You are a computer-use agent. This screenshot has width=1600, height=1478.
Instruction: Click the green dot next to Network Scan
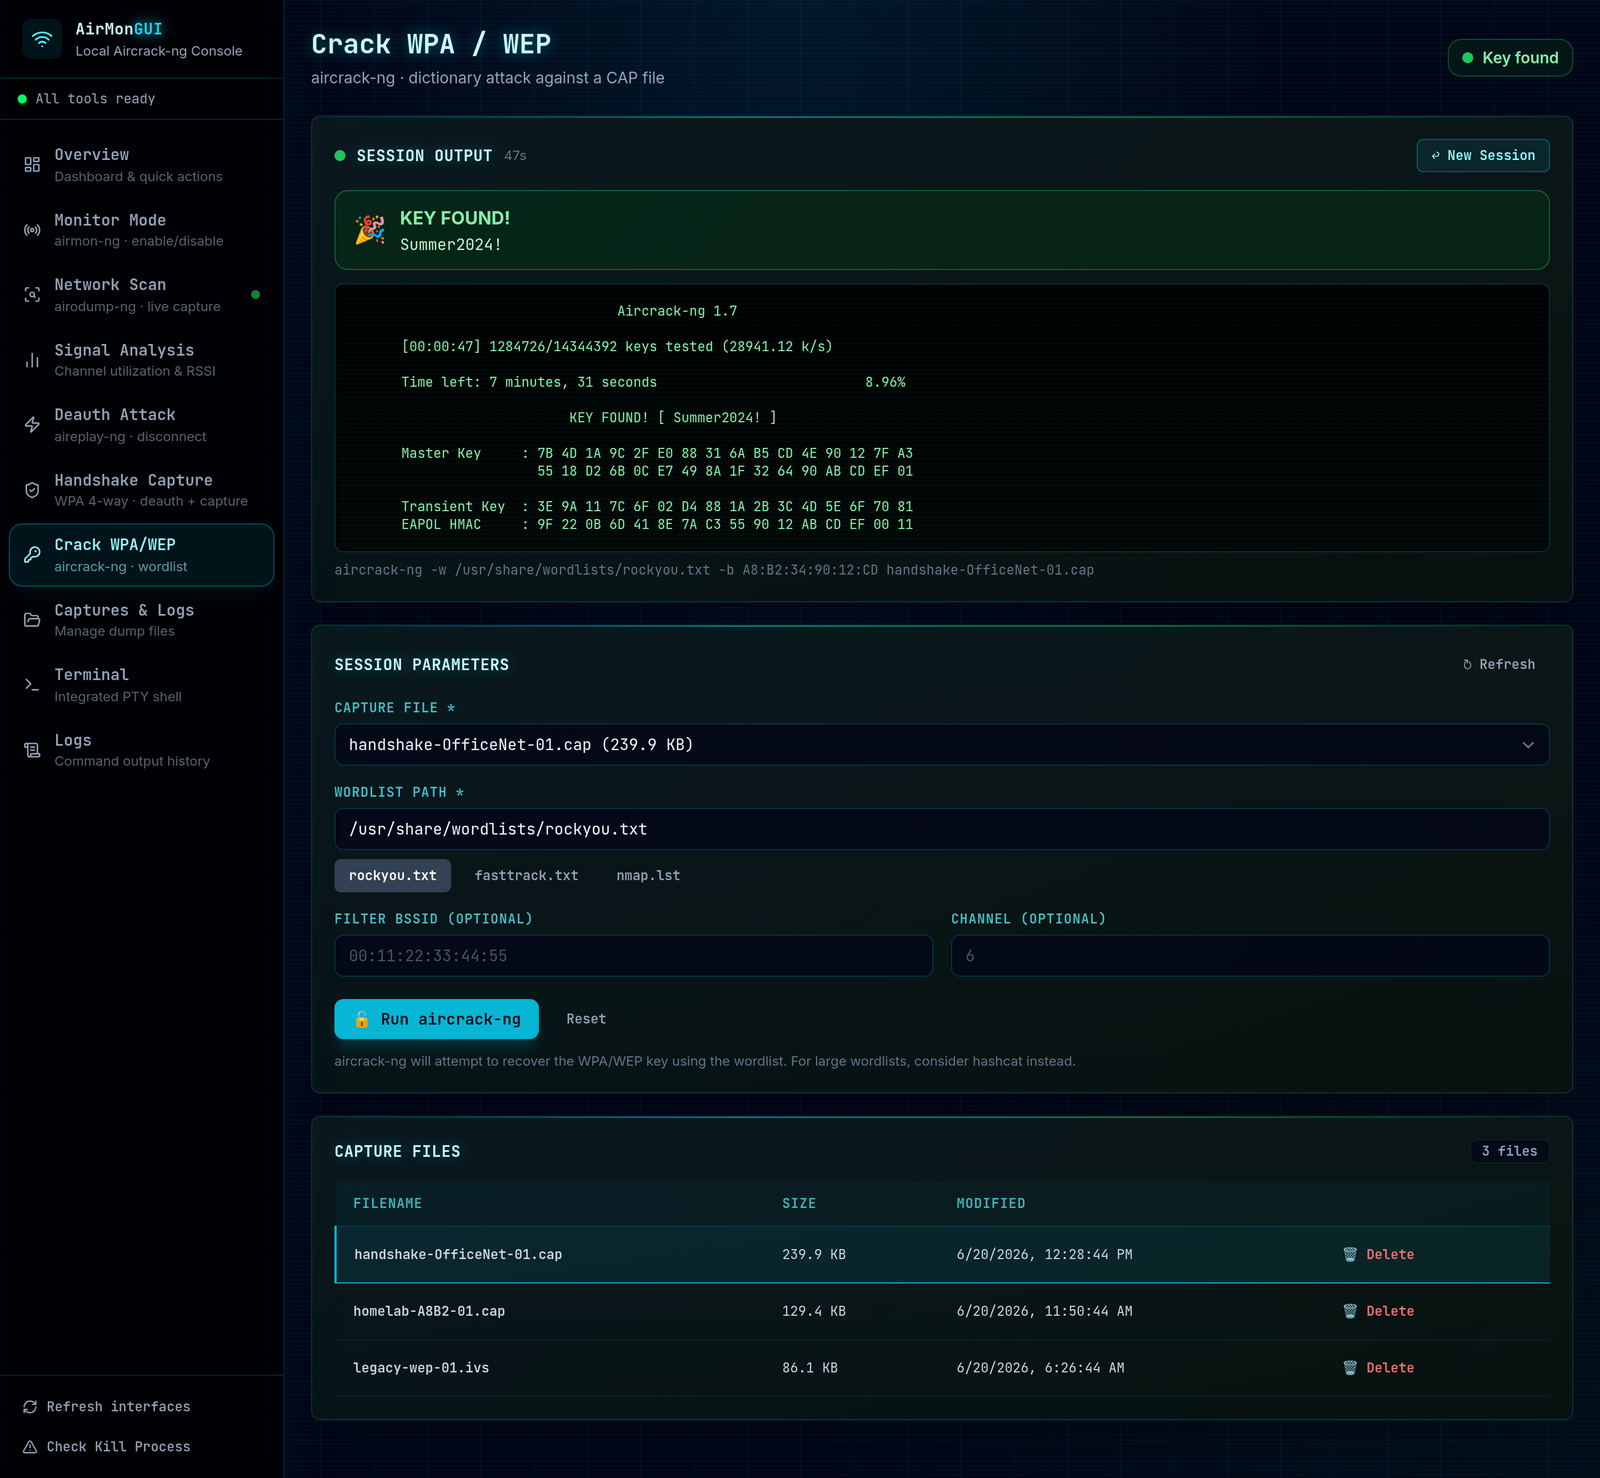point(256,295)
